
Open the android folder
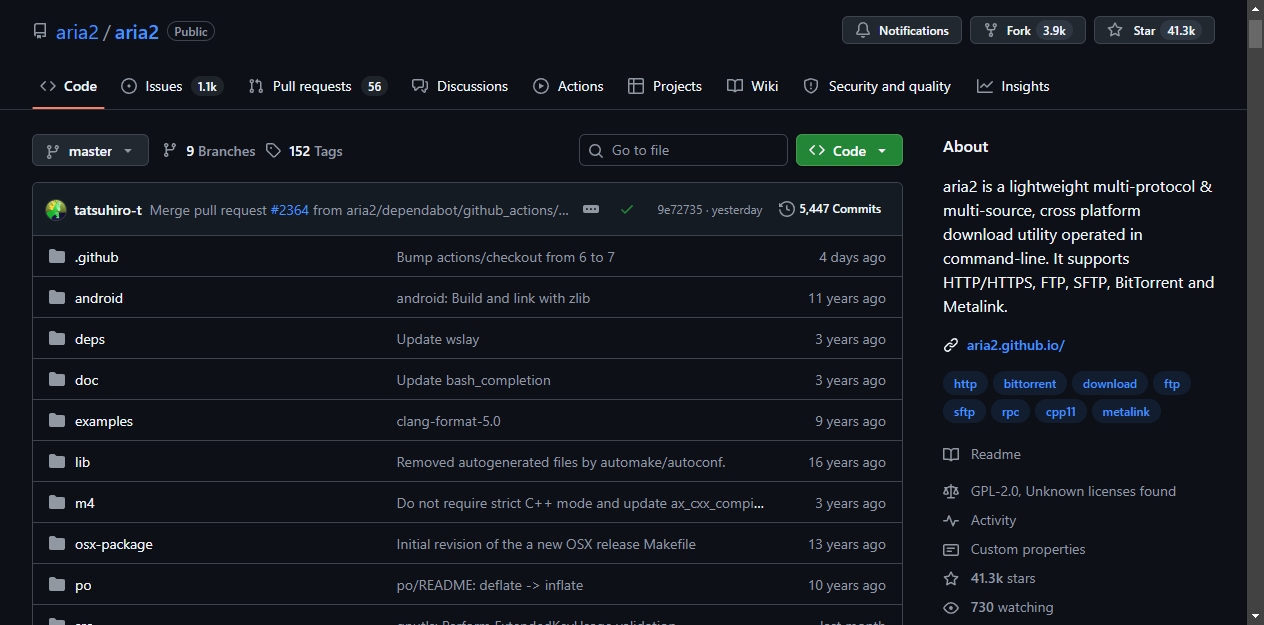(x=99, y=298)
